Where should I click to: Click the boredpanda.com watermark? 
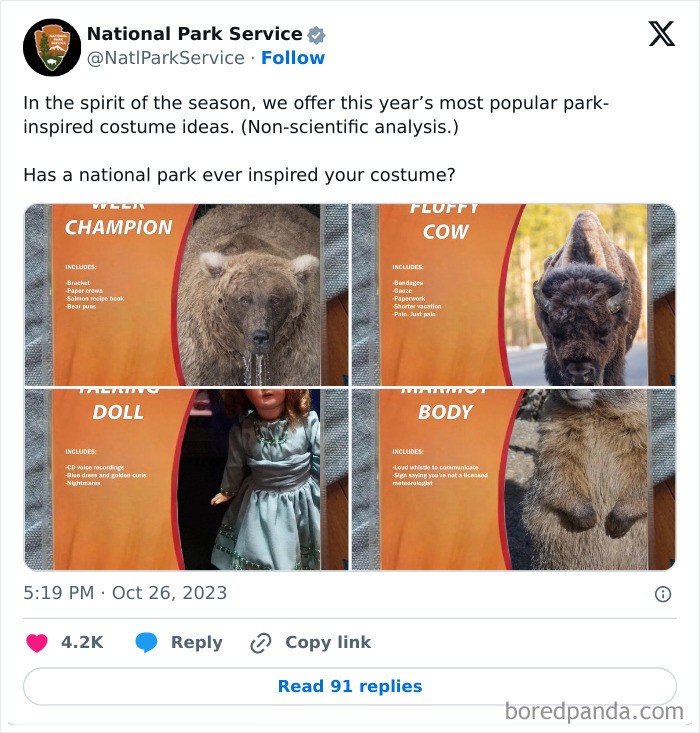(x=594, y=711)
